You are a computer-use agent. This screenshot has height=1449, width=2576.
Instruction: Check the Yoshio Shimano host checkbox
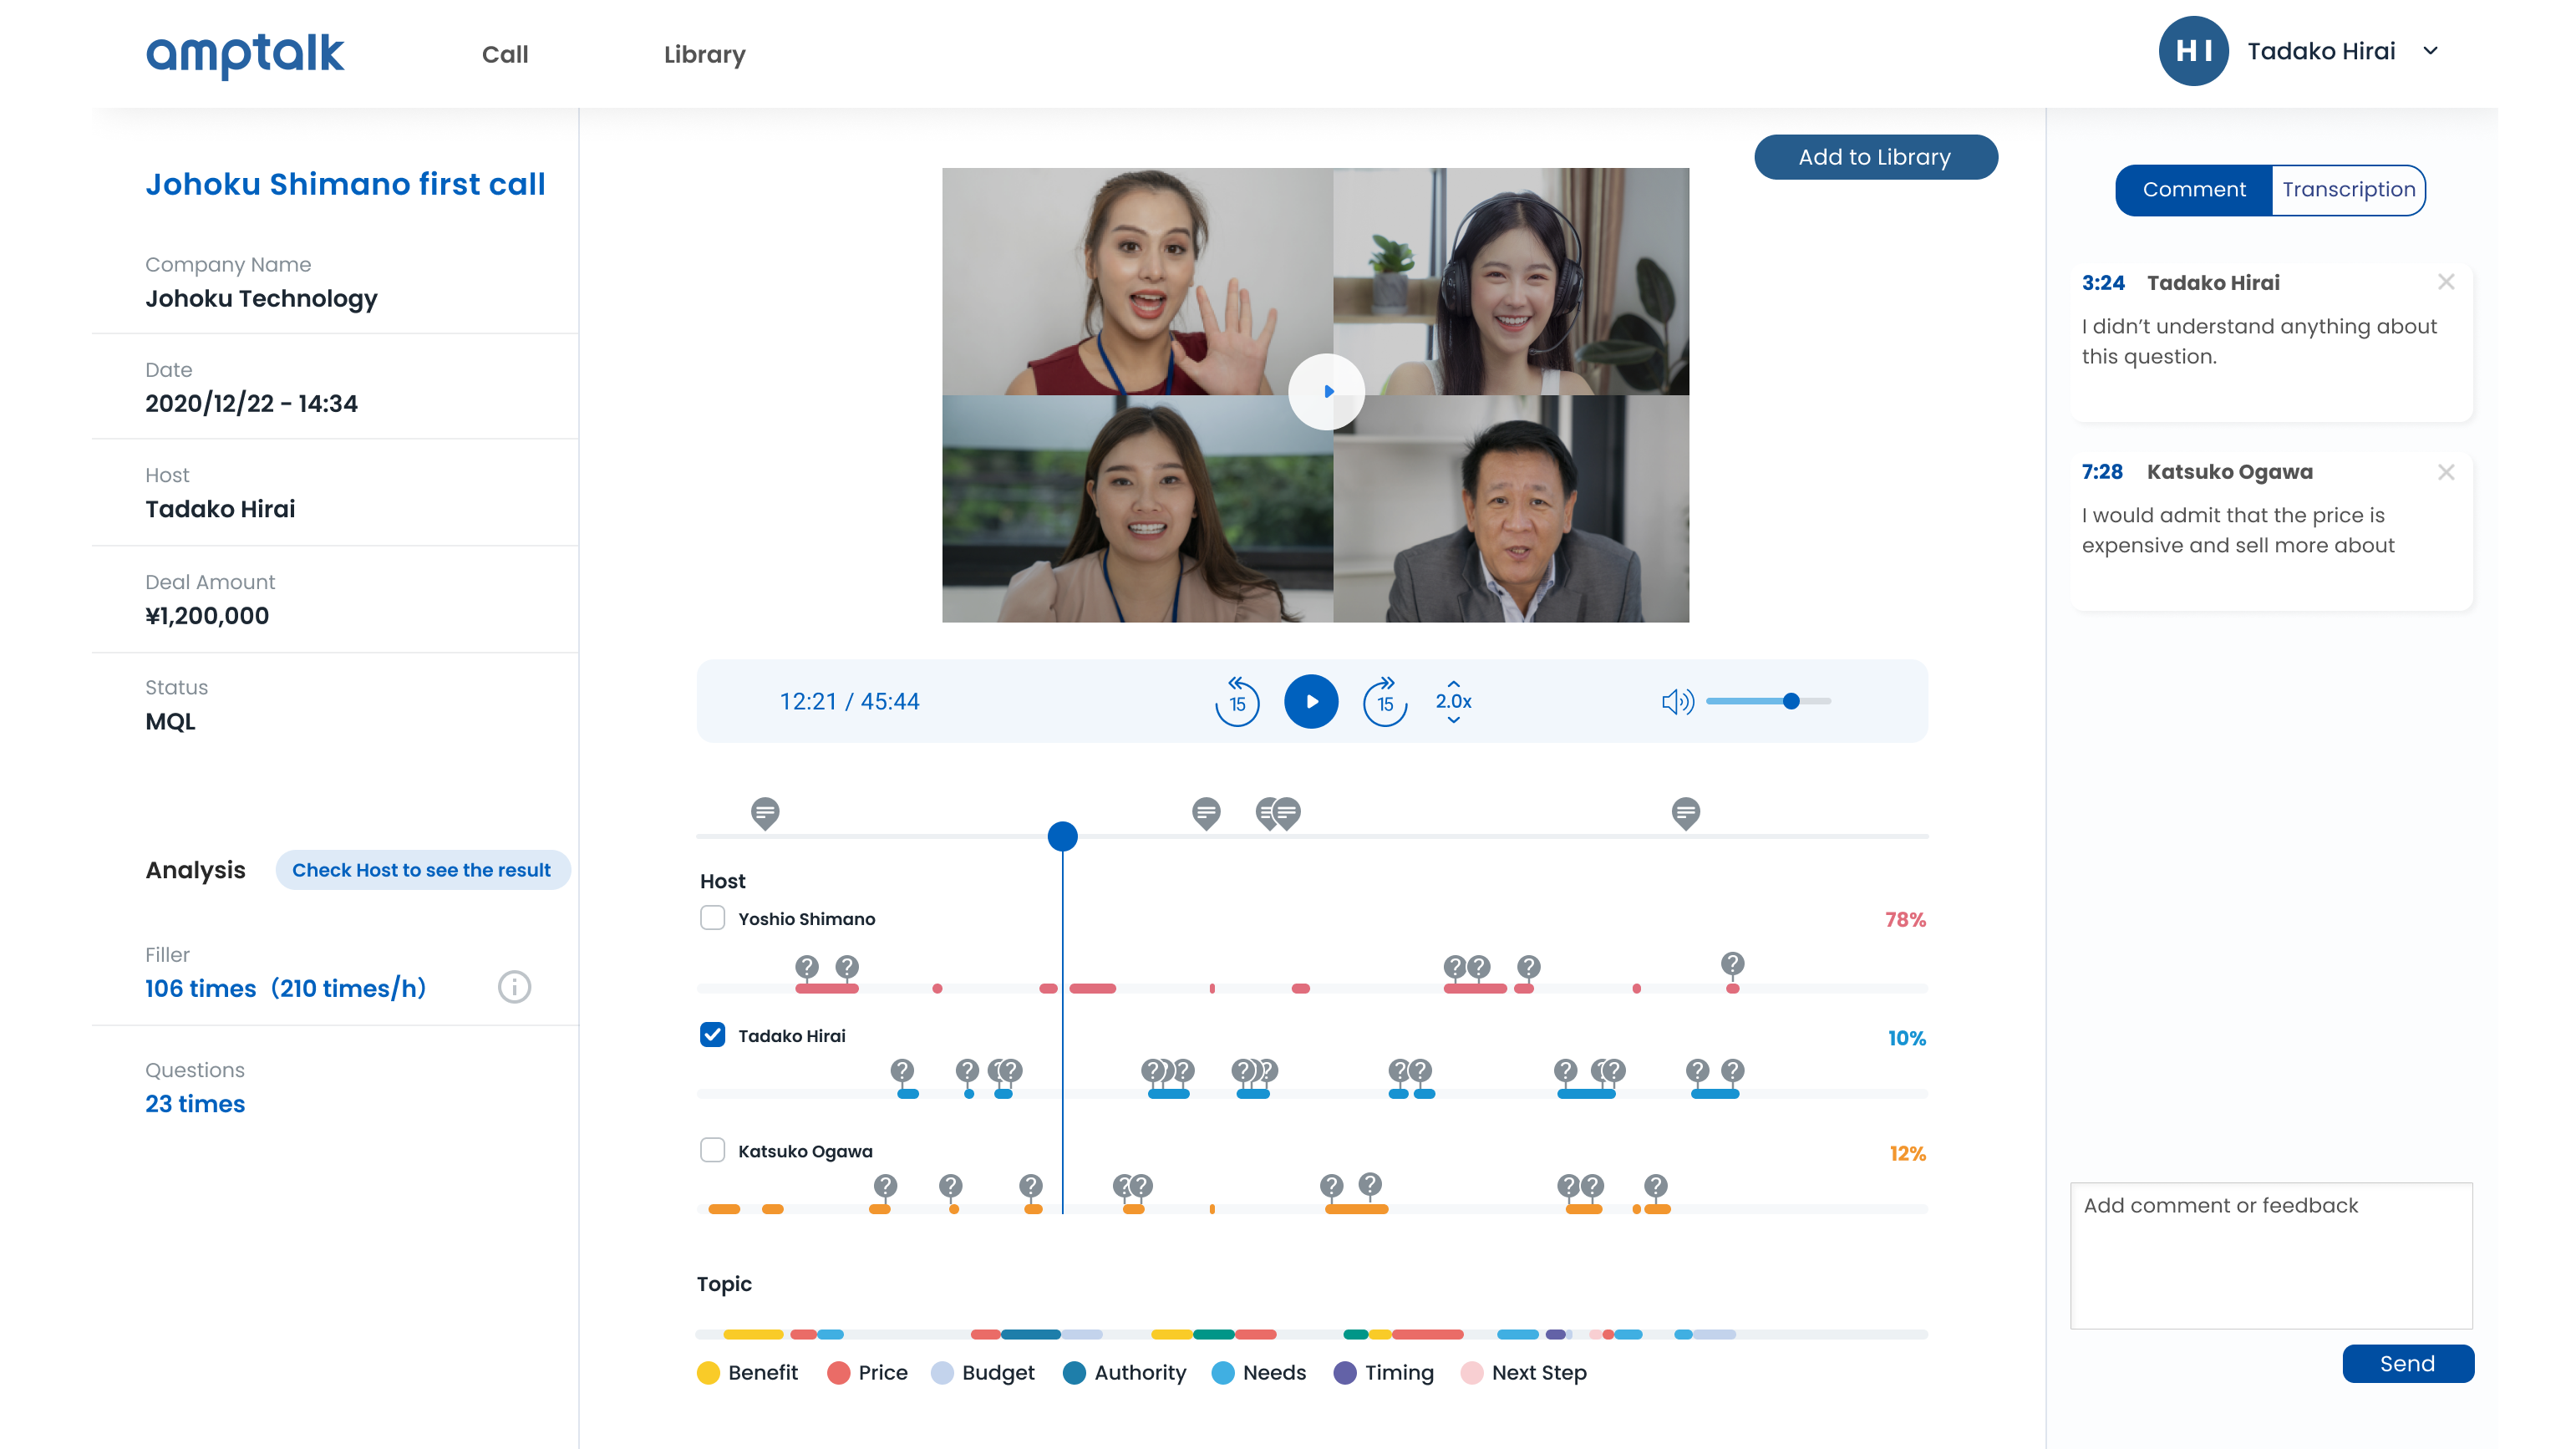tap(712, 918)
